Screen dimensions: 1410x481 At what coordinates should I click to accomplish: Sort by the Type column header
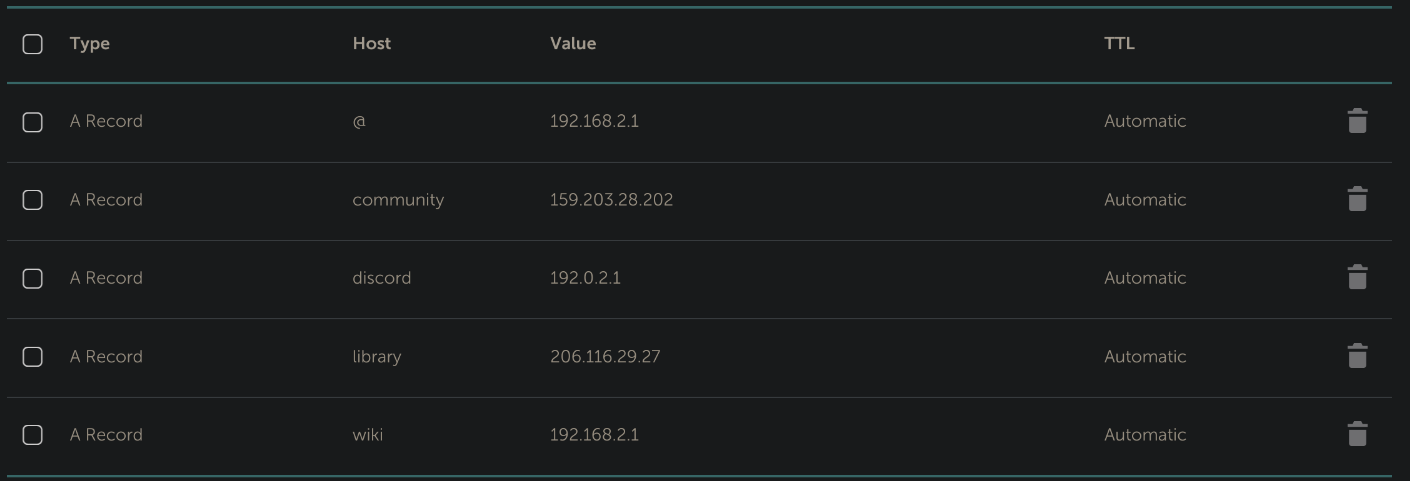pyautogui.click(x=90, y=44)
